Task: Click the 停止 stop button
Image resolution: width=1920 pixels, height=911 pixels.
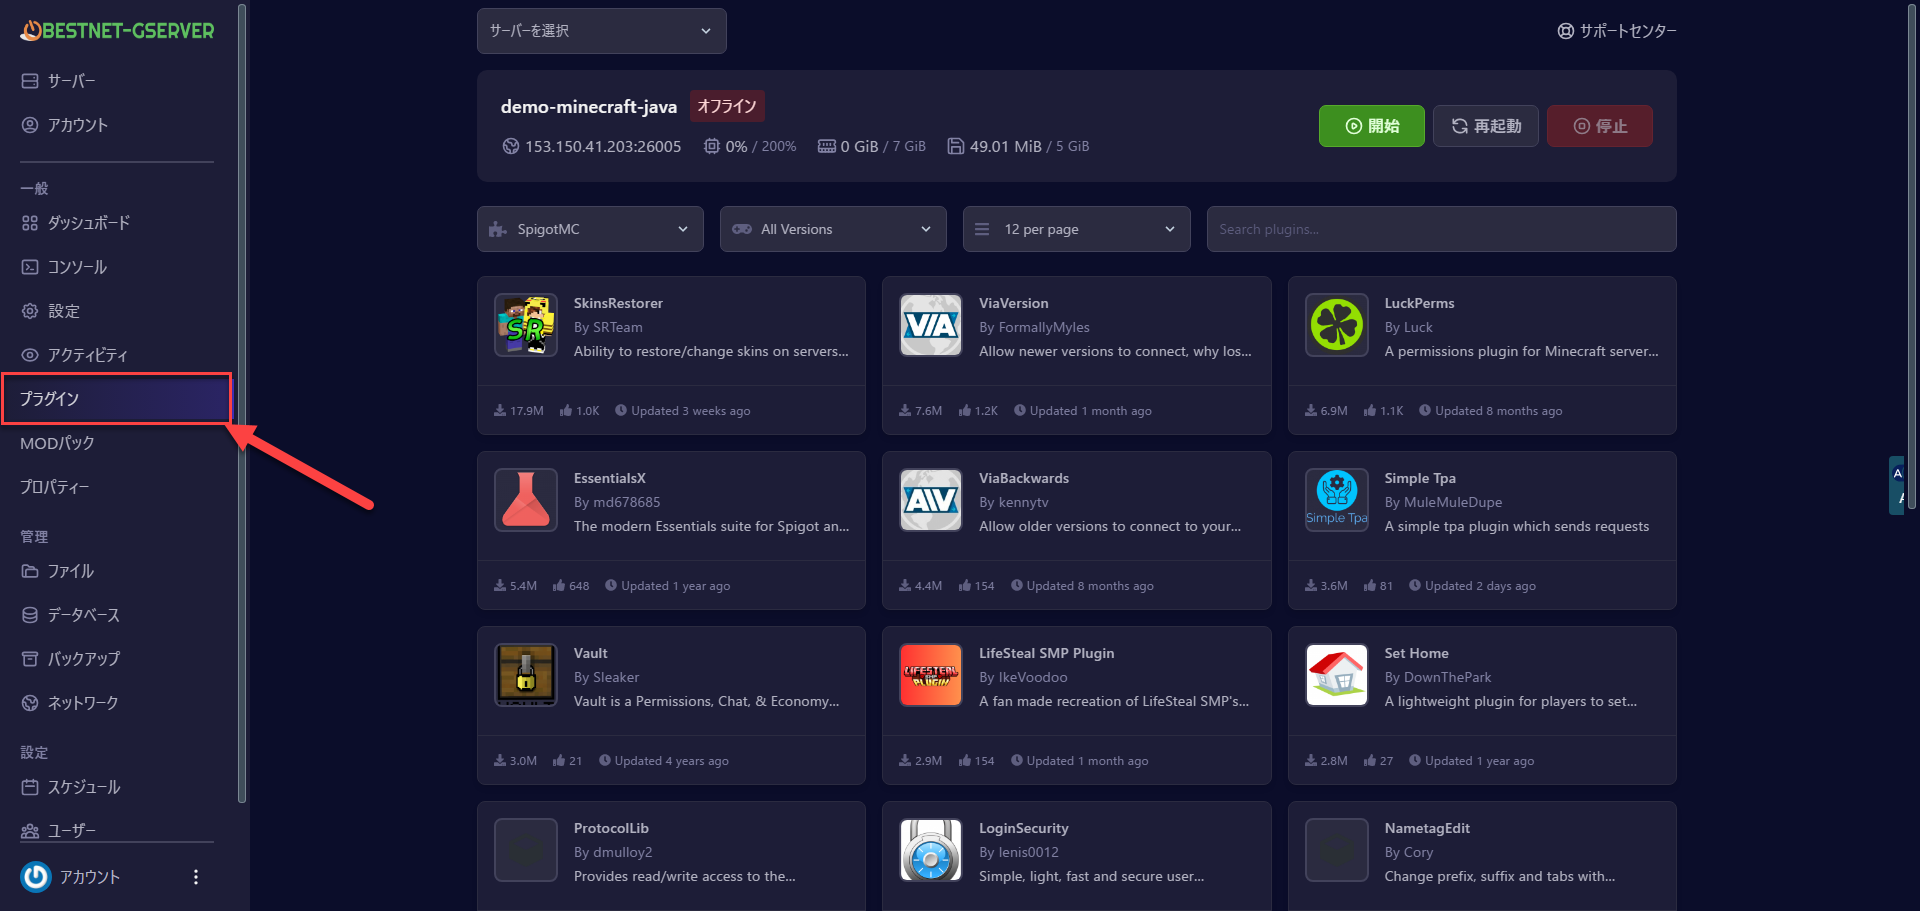Action: (x=1600, y=126)
